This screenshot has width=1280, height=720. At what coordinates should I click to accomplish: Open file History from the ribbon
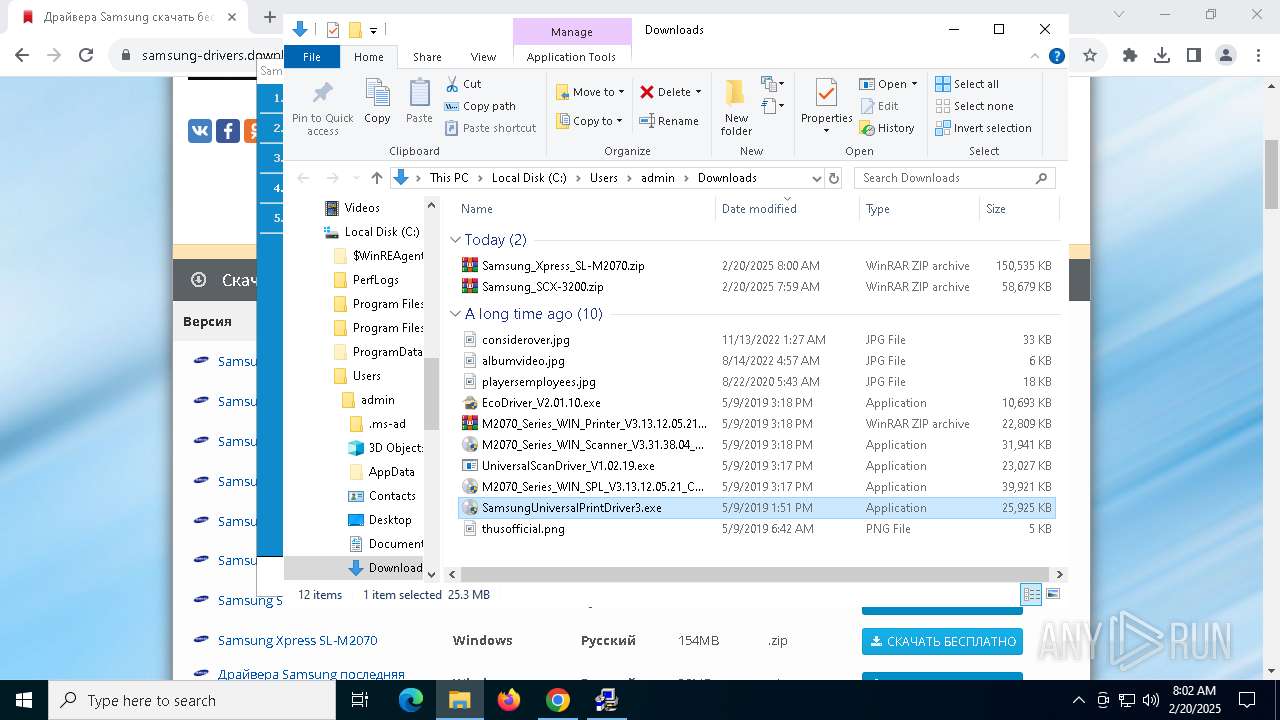pos(886,128)
